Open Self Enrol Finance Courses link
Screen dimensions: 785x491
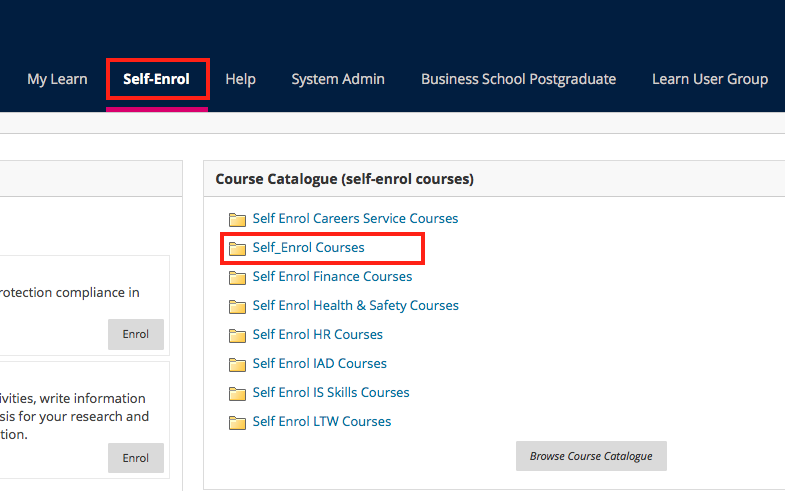[332, 276]
